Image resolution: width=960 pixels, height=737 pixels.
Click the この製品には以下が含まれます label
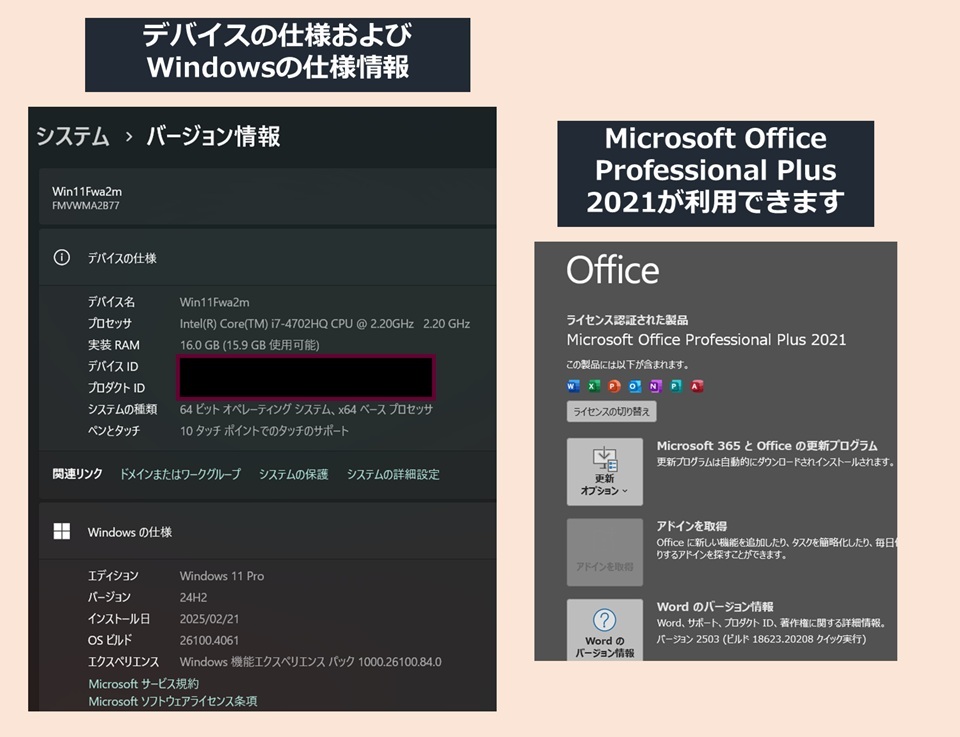[628, 364]
